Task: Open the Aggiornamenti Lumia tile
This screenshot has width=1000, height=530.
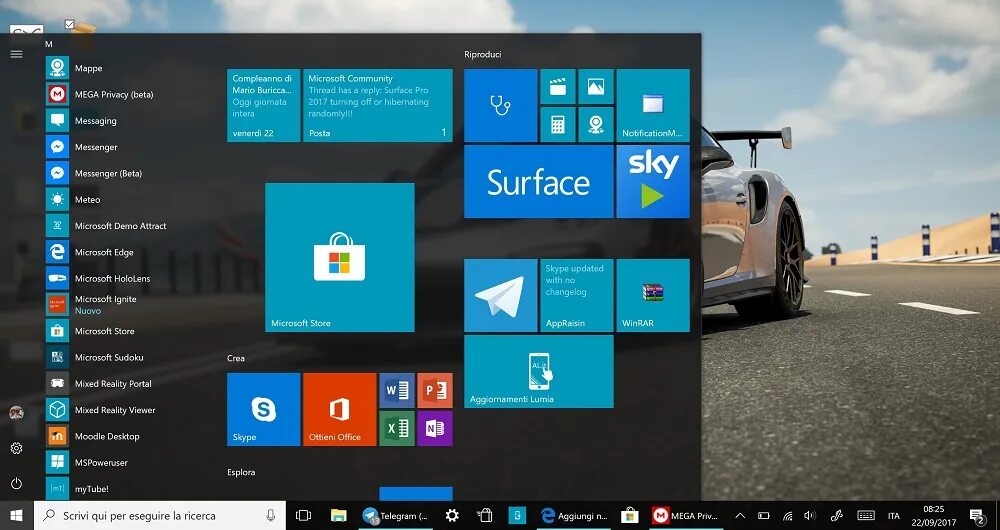Action: [539, 371]
